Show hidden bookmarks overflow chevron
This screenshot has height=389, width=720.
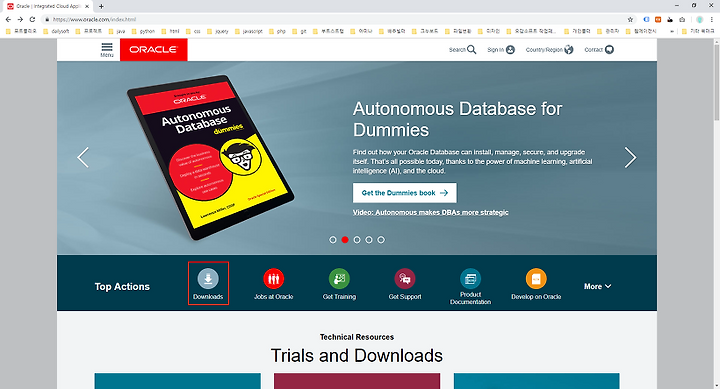(672, 31)
